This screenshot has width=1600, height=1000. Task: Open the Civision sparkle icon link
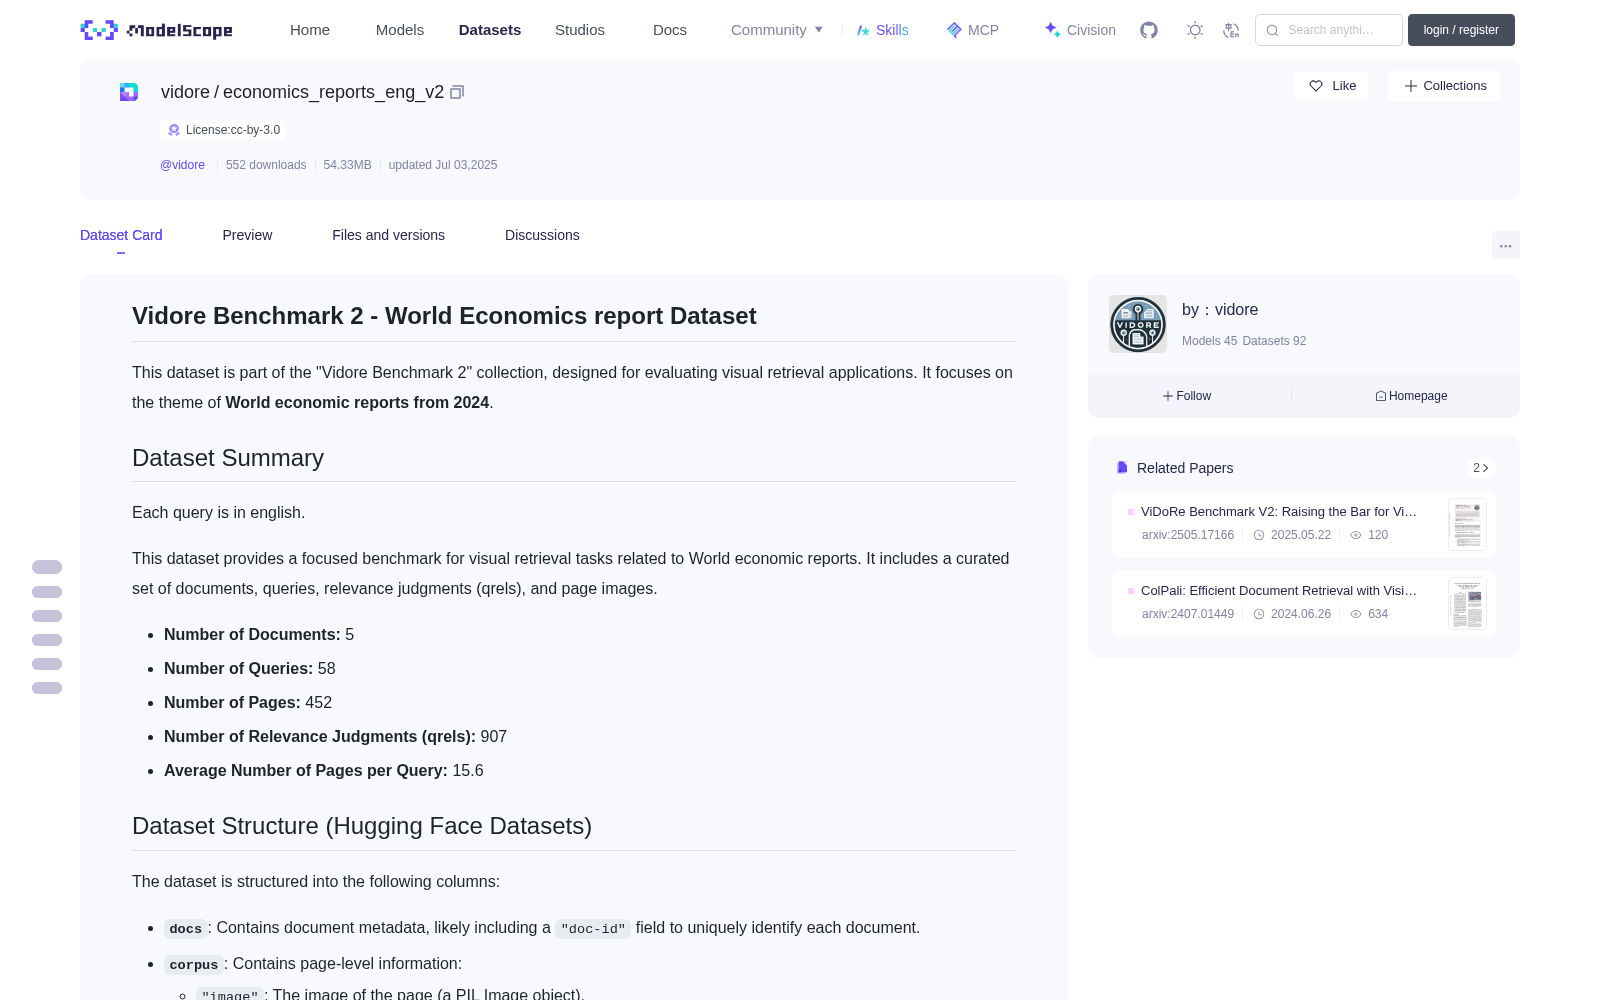[x=1080, y=30]
